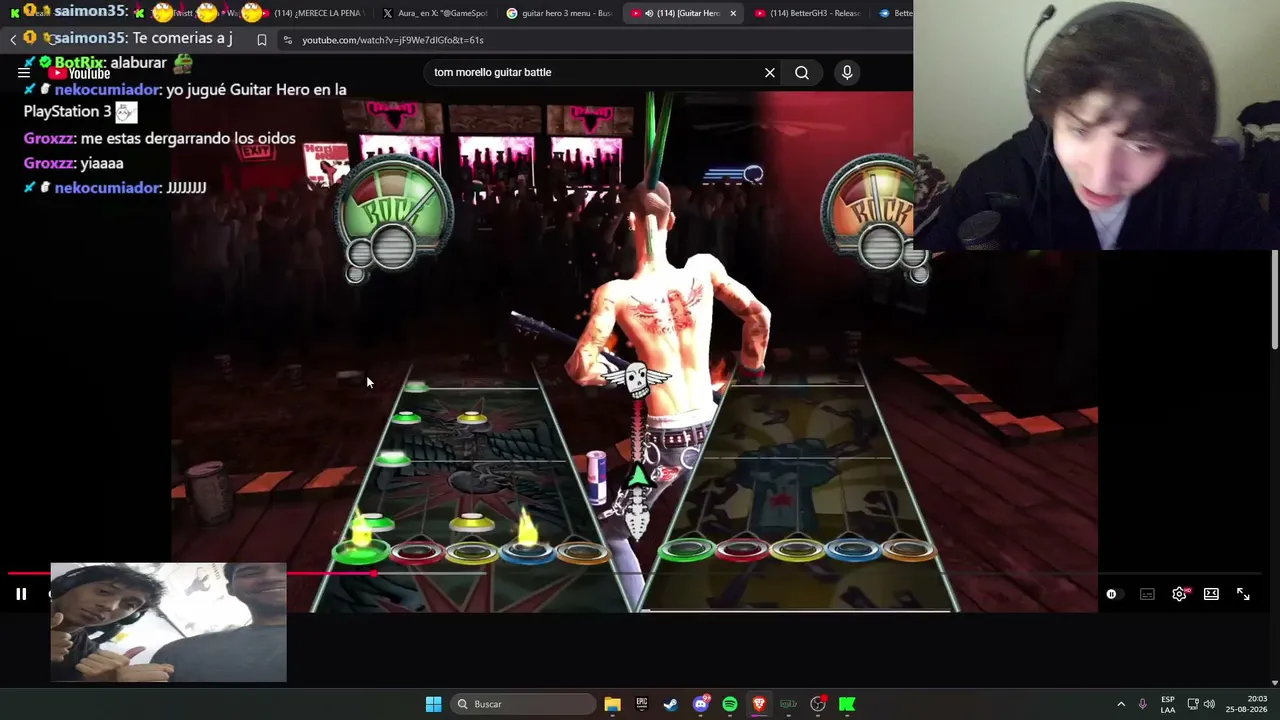Bookmark this page via bookmark icon

pyautogui.click(x=261, y=40)
